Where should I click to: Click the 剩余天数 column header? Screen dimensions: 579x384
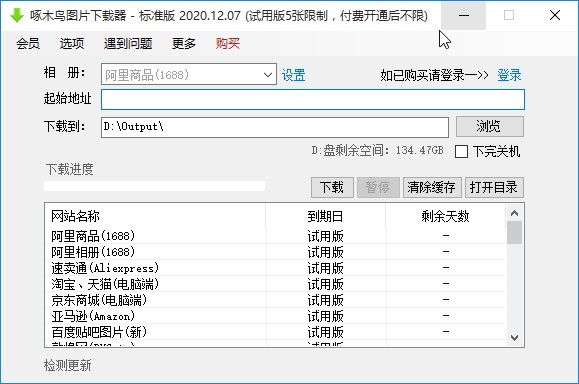445,216
